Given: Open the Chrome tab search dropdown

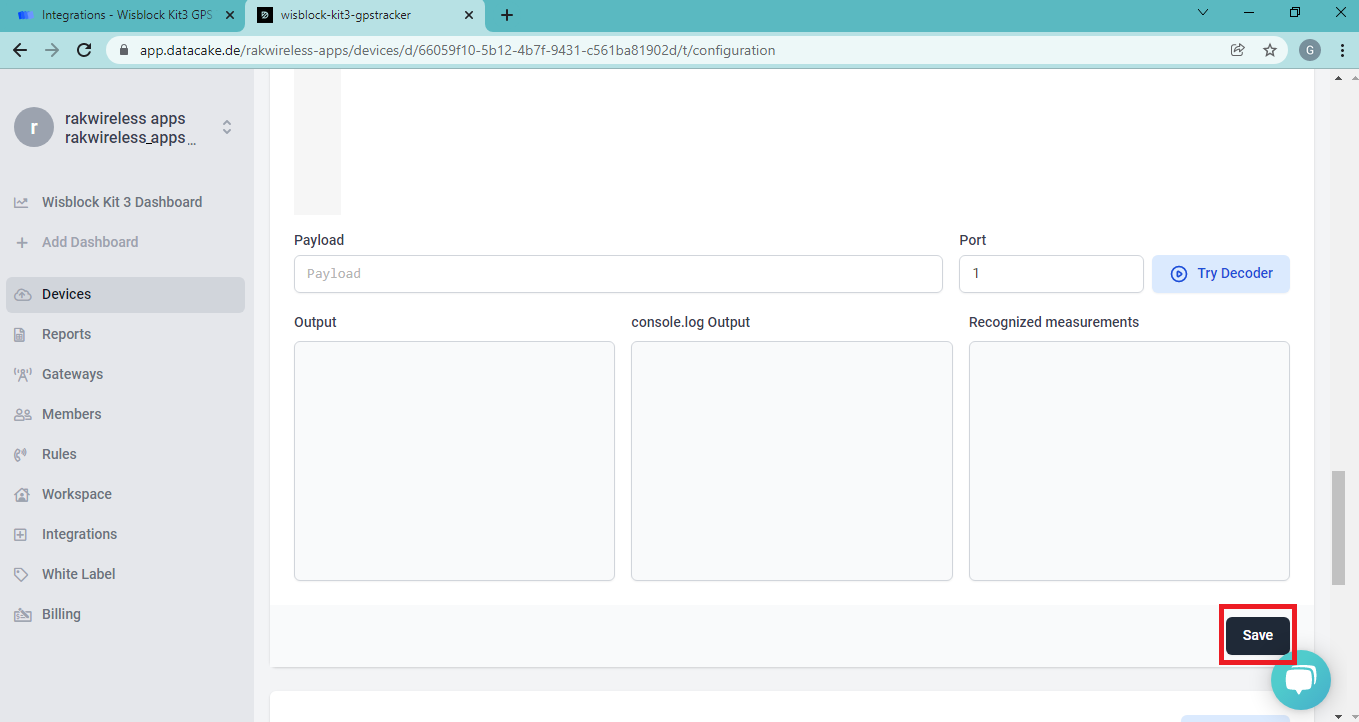Looking at the screenshot, I should click(x=1203, y=13).
